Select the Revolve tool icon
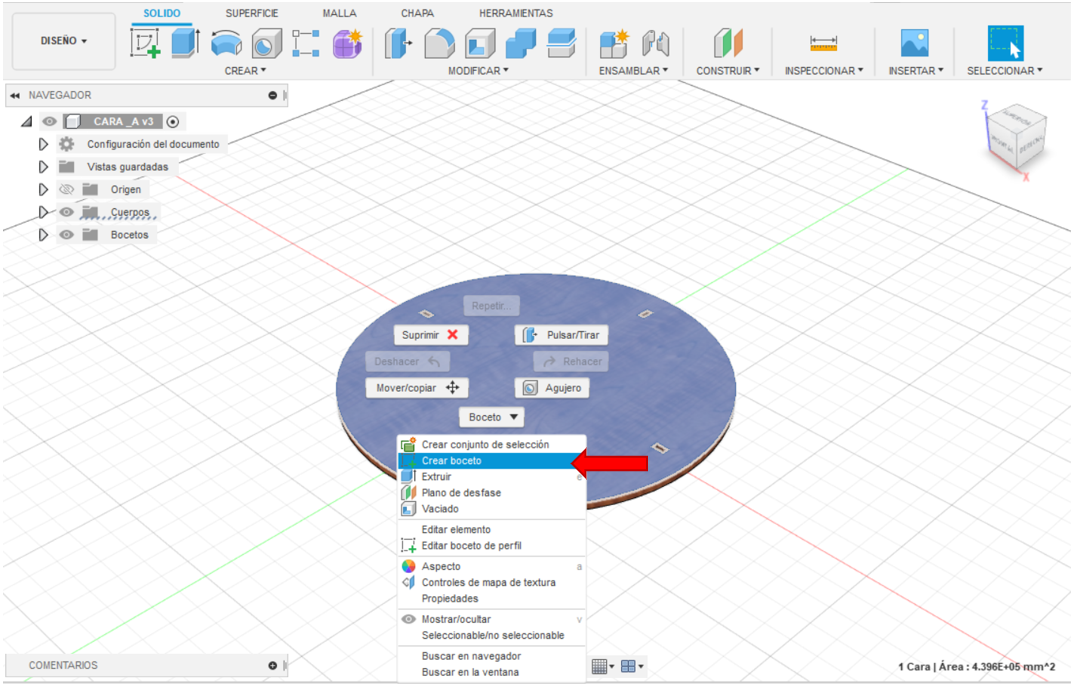This screenshot has width=1083, height=686. pyautogui.click(x=227, y=44)
